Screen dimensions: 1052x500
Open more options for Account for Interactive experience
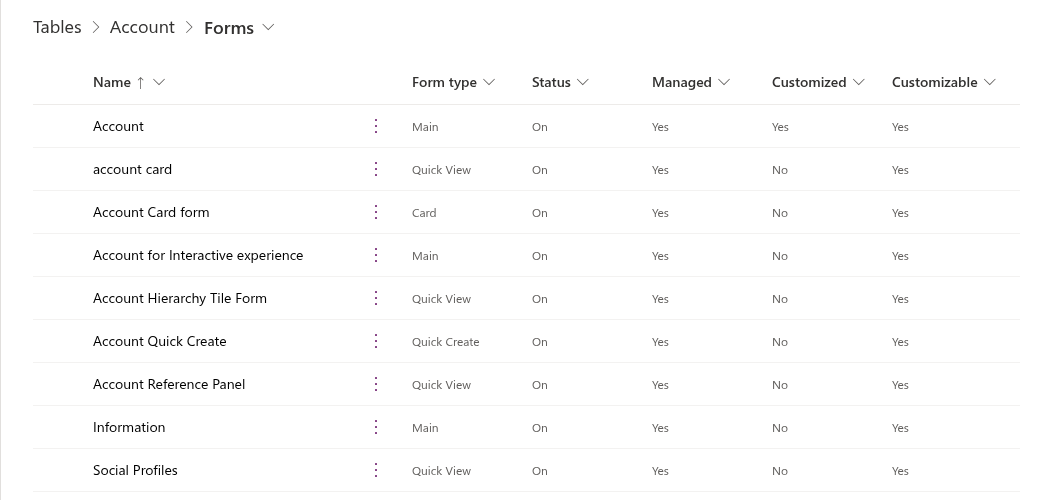pos(376,255)
